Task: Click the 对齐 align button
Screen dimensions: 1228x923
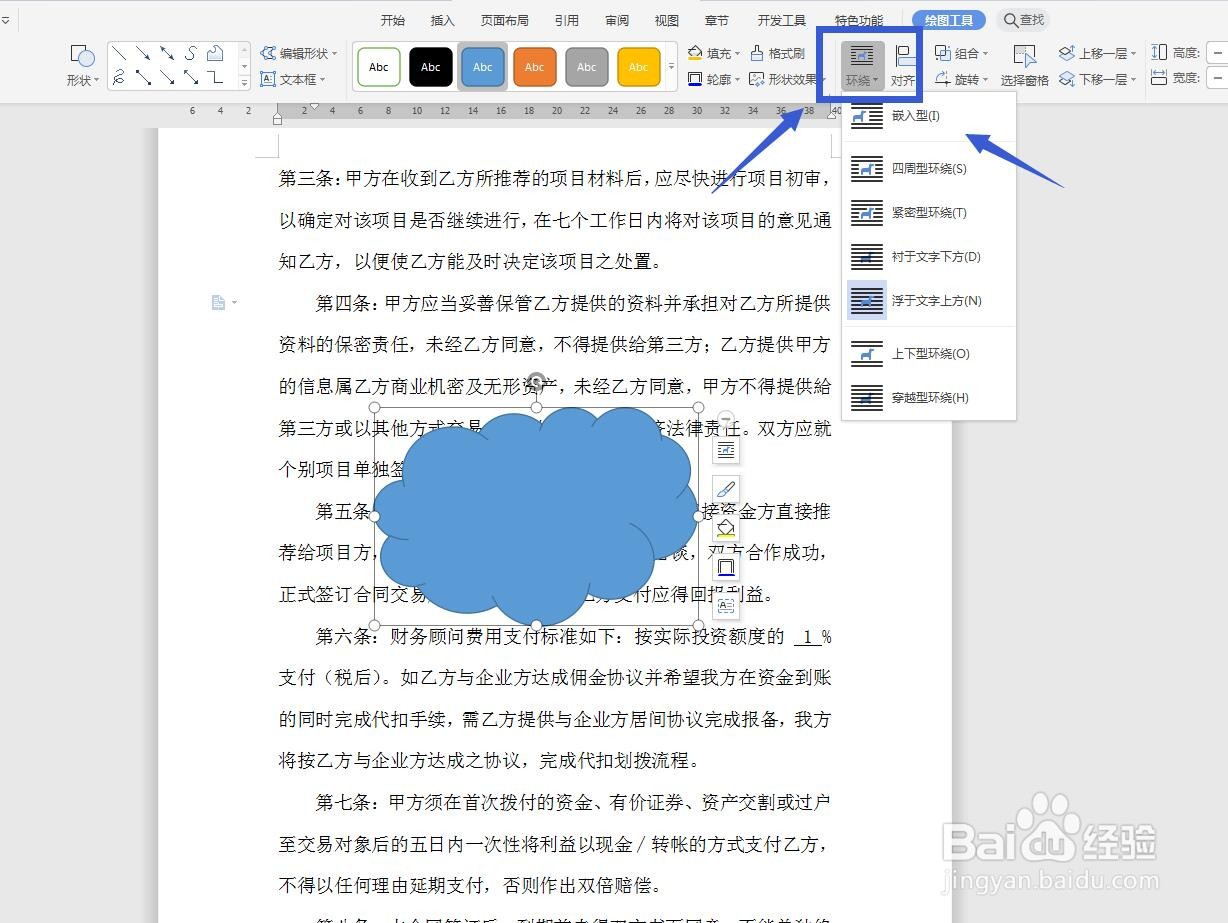Action: point(903,66)
